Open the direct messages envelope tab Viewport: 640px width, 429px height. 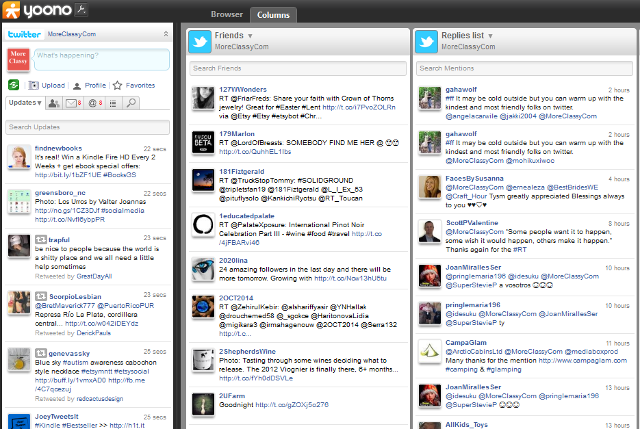(x=73, y=103)
